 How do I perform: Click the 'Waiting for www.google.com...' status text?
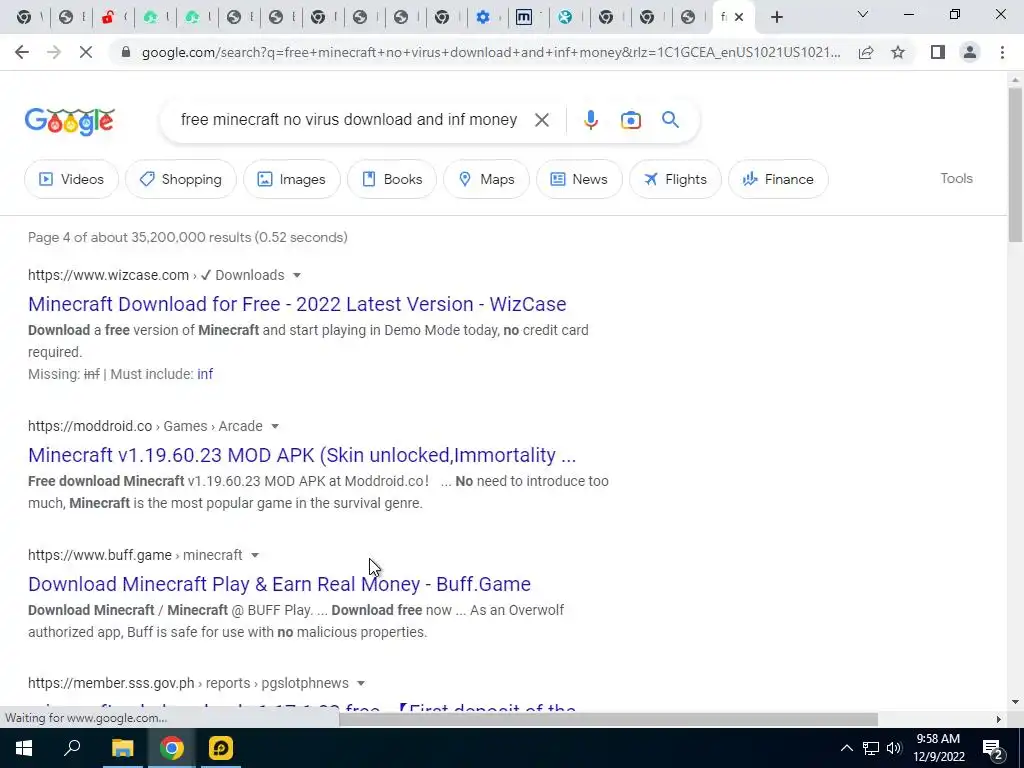pos(86,718)
